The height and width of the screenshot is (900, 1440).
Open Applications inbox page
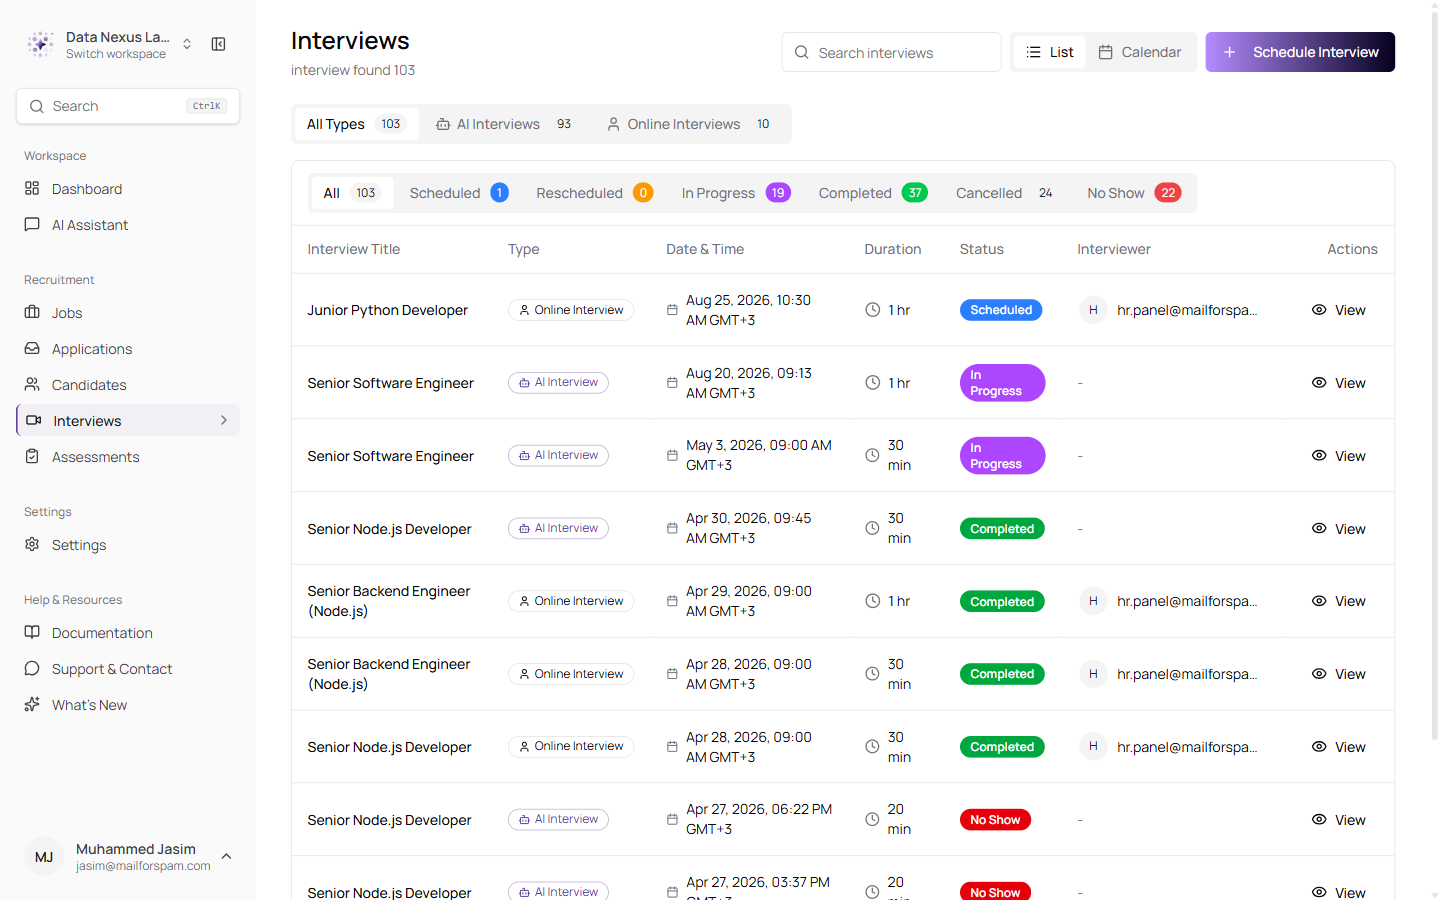[x=128, y=349]
